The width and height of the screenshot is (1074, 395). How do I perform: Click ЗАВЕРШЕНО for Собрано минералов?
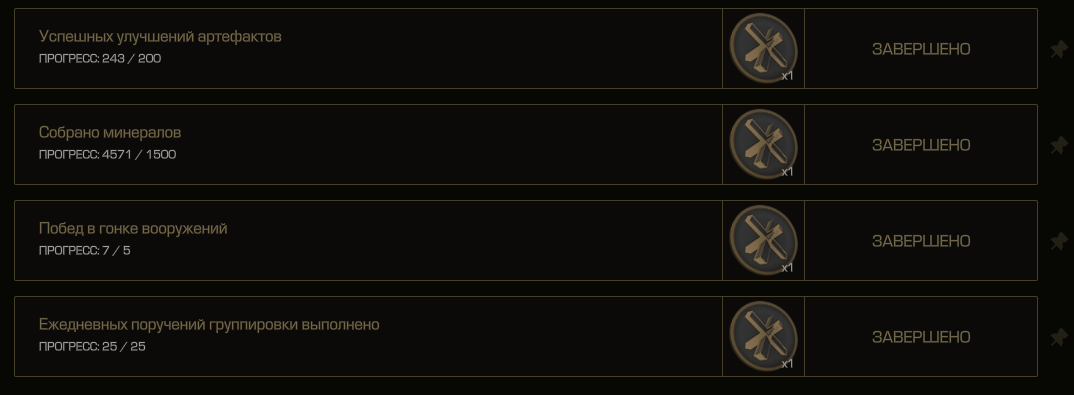[x=921, y=145]
